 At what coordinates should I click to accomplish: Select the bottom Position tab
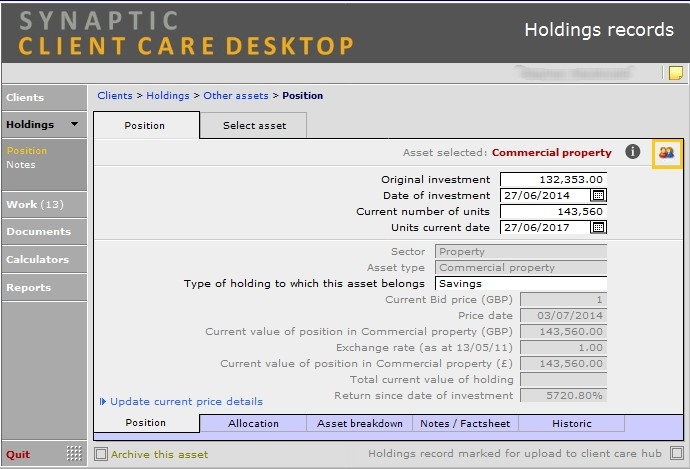[146, 423]
